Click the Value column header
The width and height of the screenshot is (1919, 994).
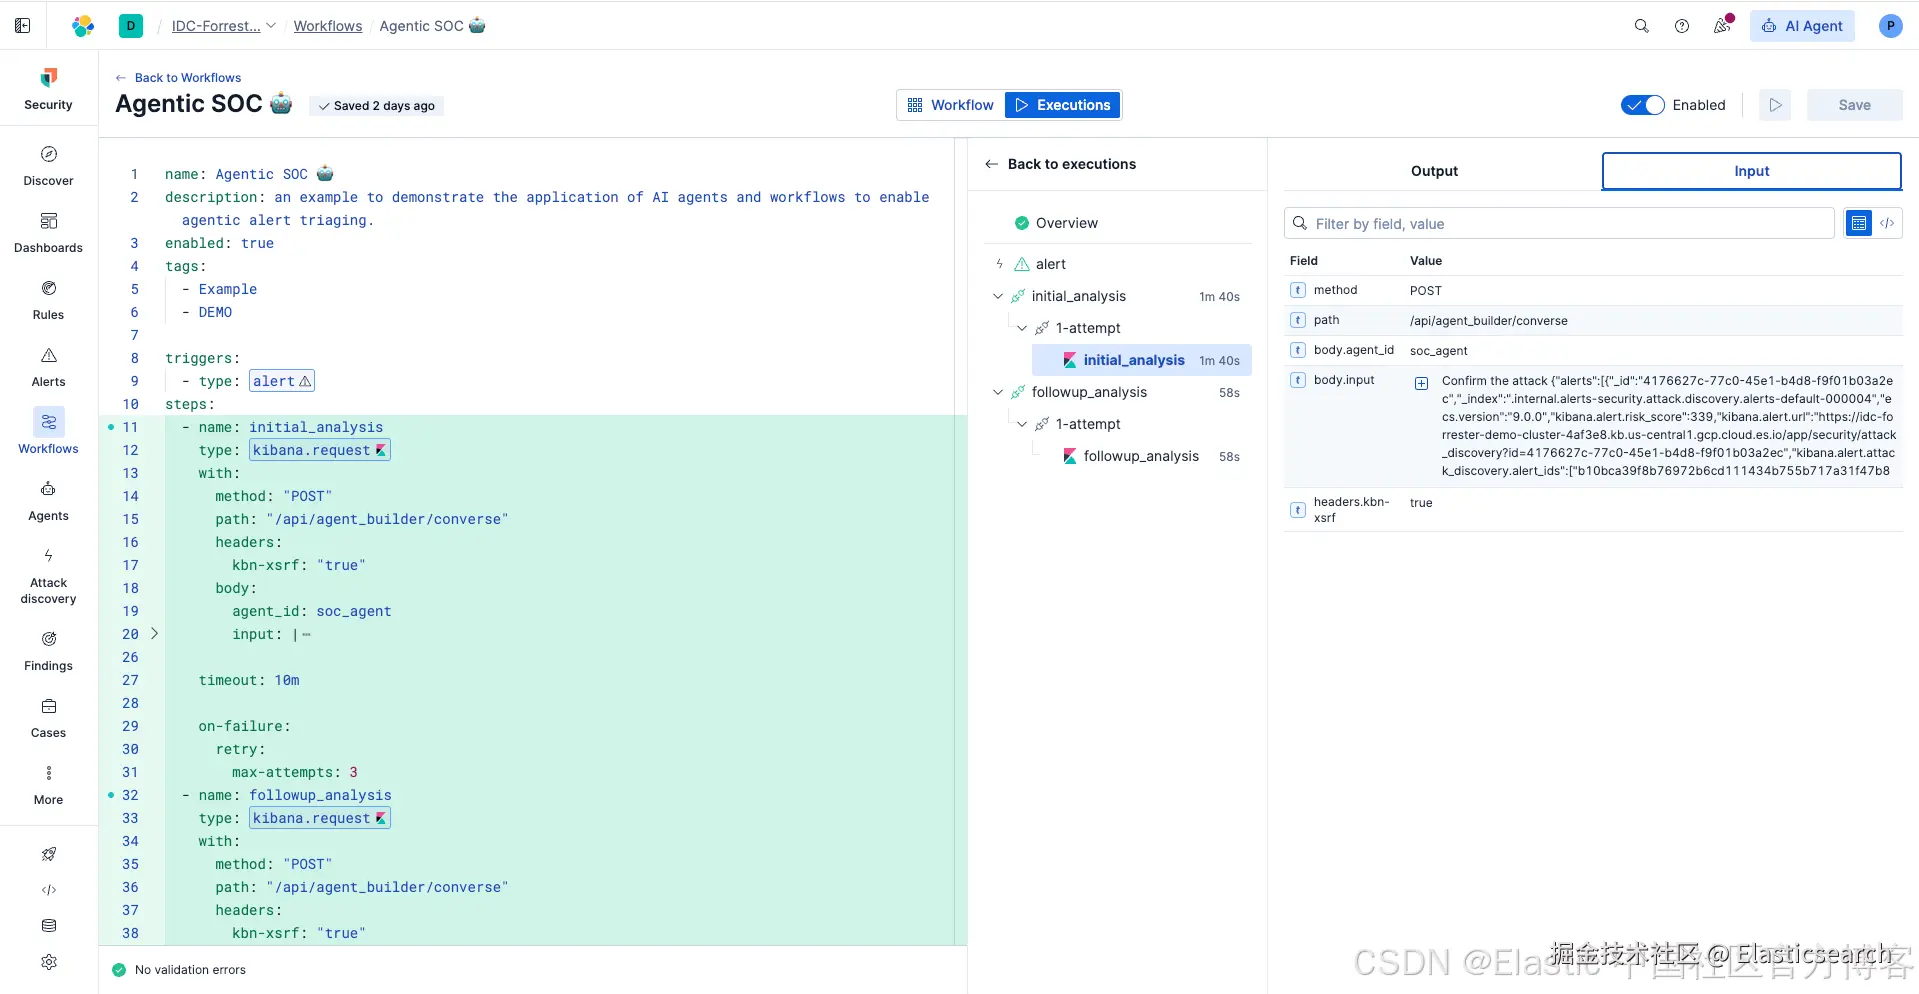pyautogui.click(x=1425, y=261)
